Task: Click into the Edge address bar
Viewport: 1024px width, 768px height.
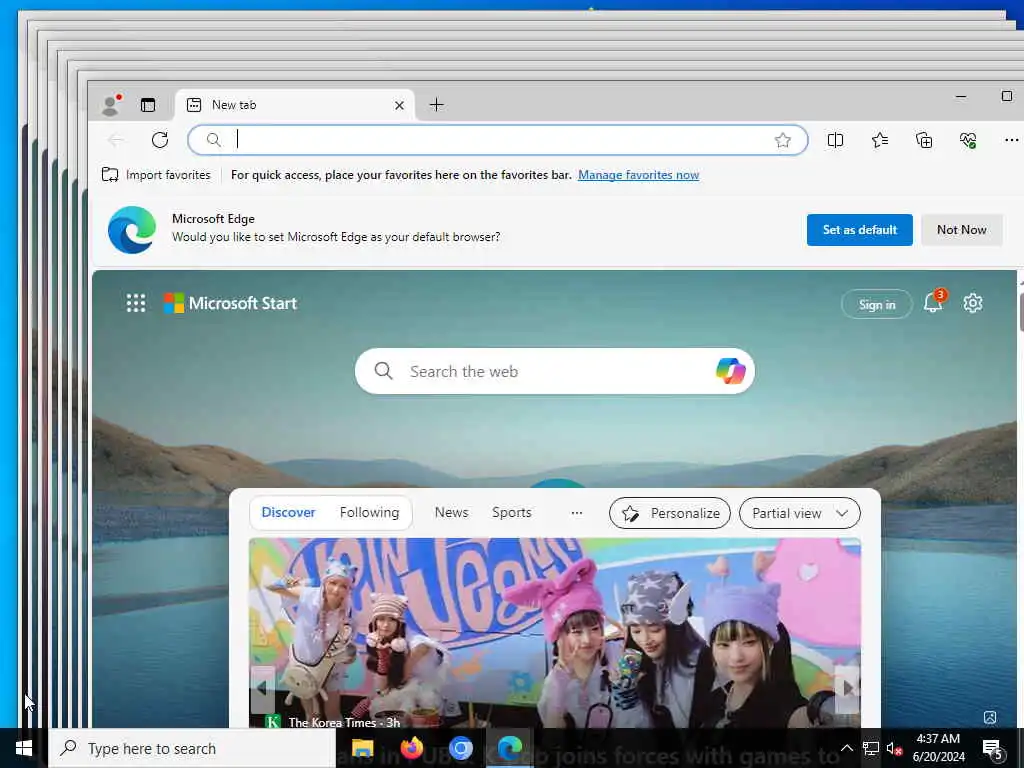Action: point(498,140)
